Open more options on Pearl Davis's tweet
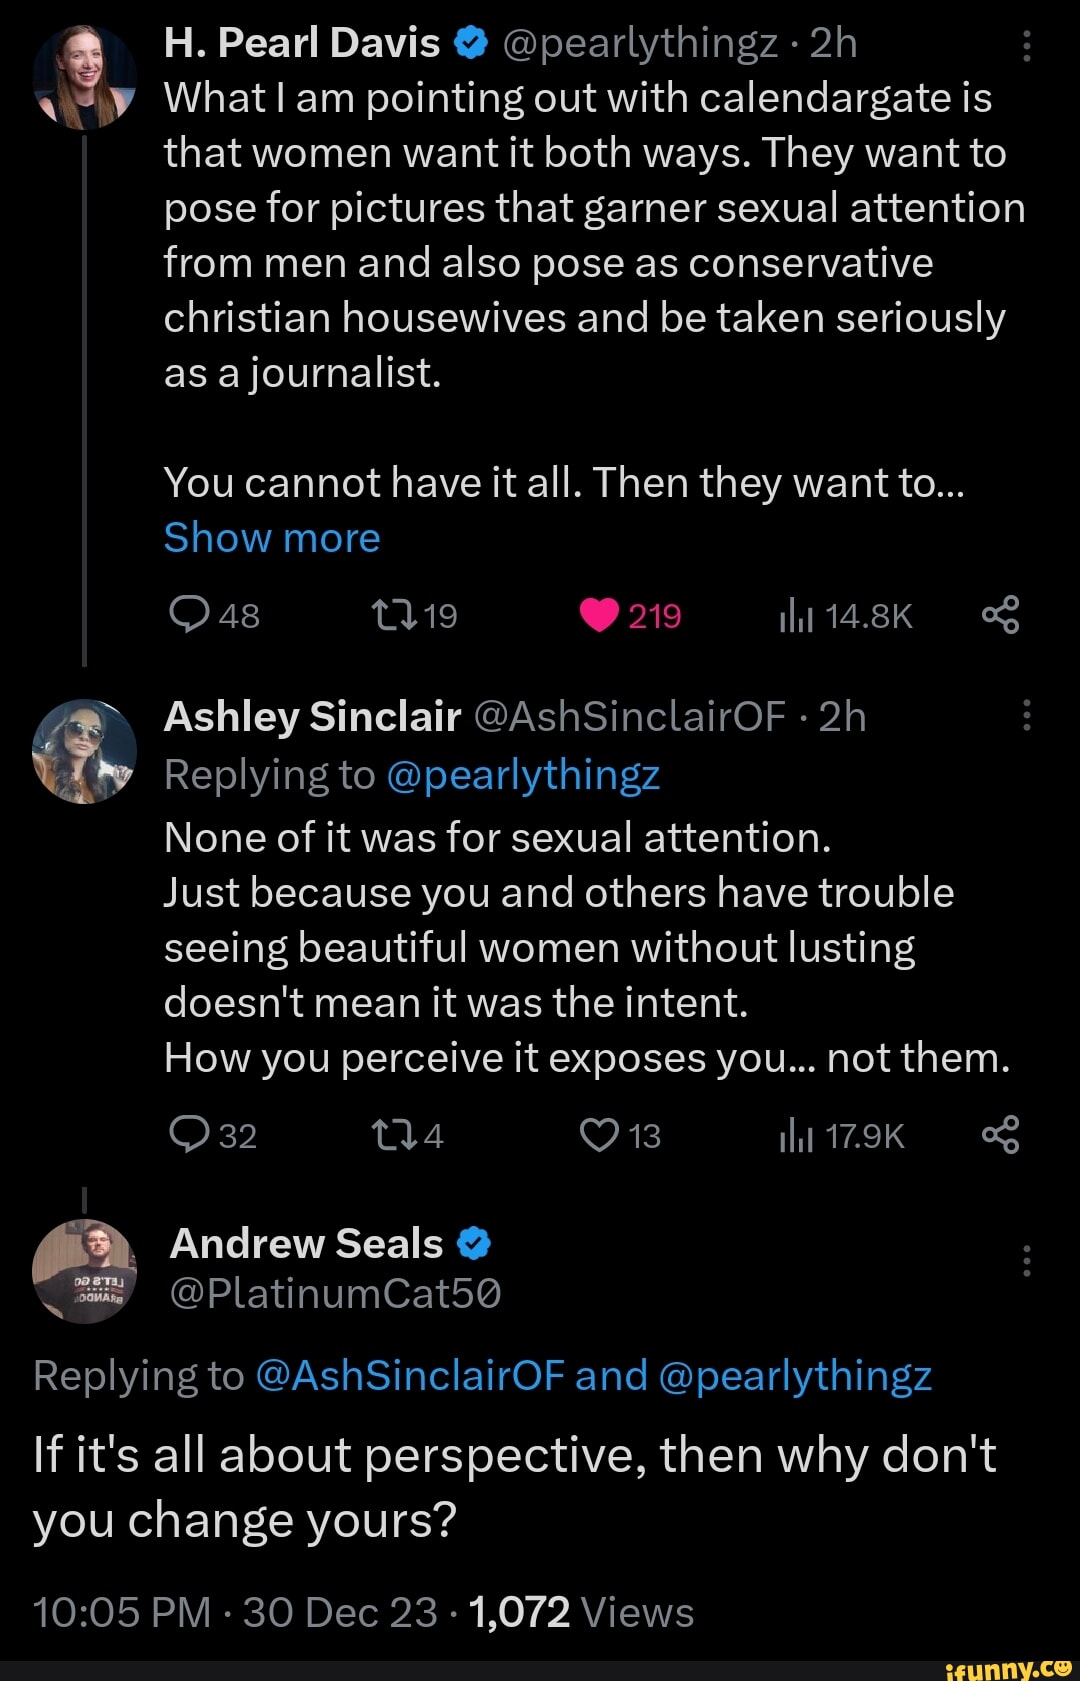Screen dimensions: 1080x1681 coord(1026,45)
